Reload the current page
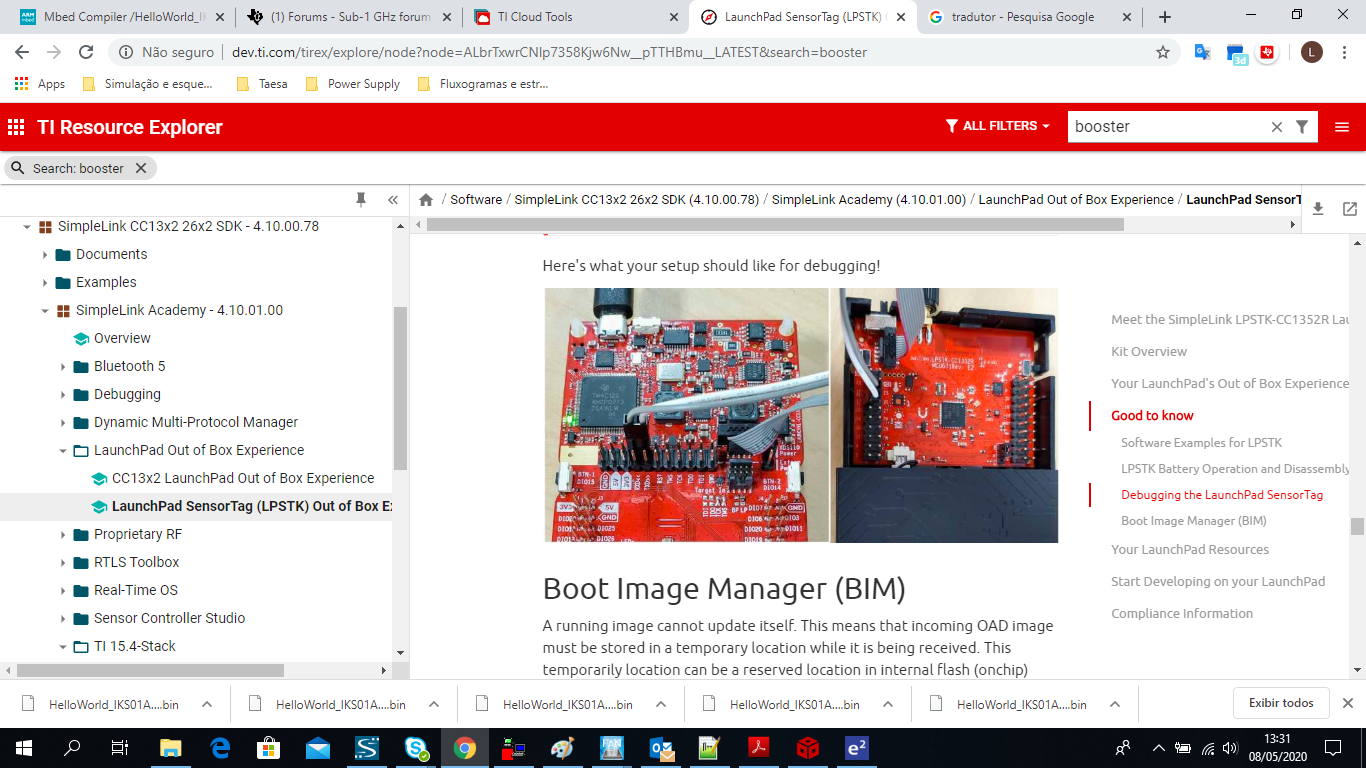This screenshot has height=769, width=1366. 86,52
